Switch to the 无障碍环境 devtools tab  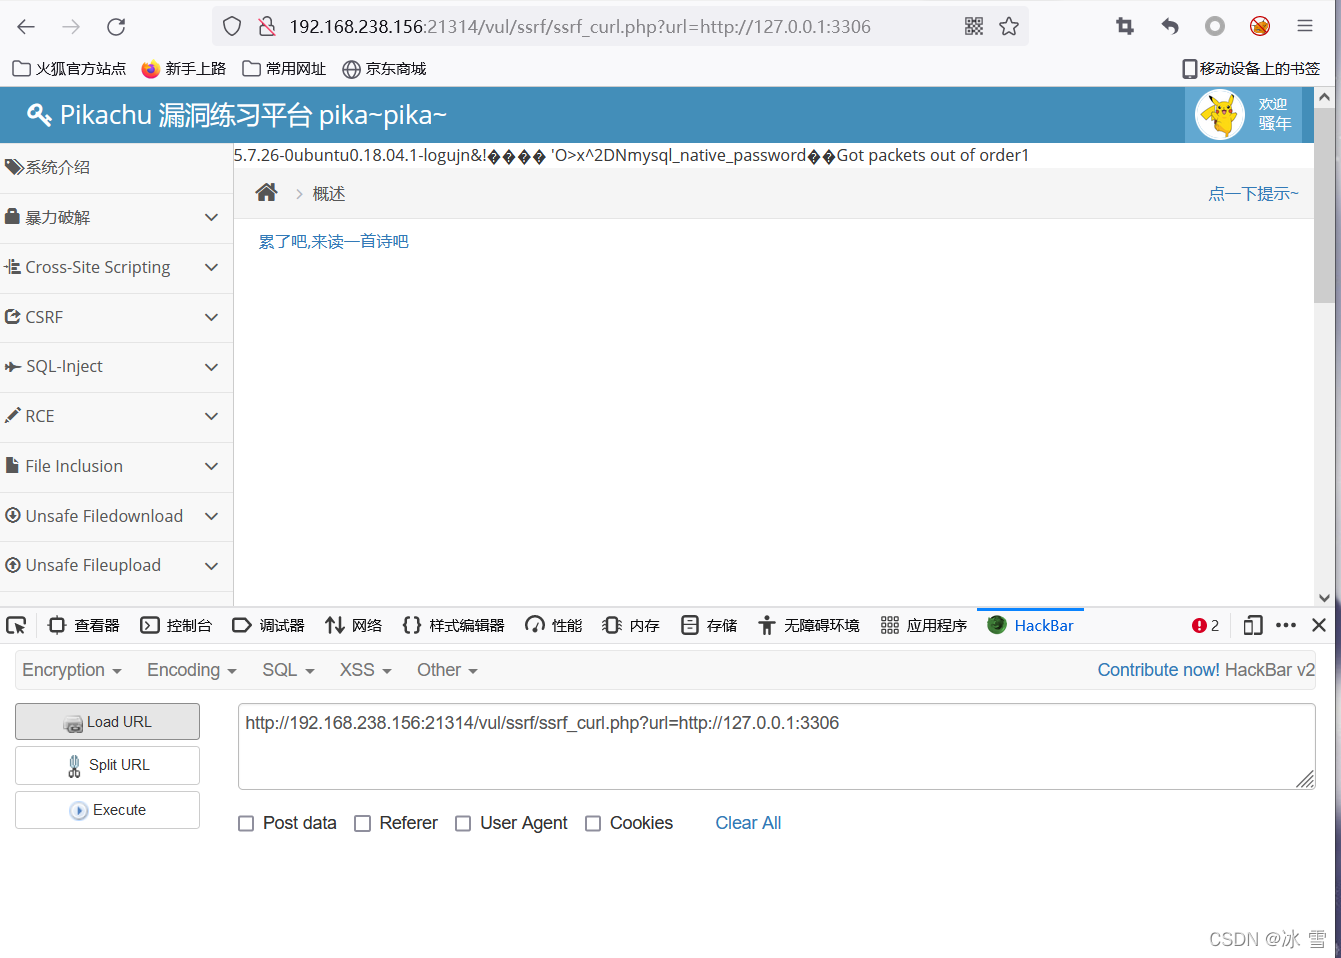(x=808, y=625)
